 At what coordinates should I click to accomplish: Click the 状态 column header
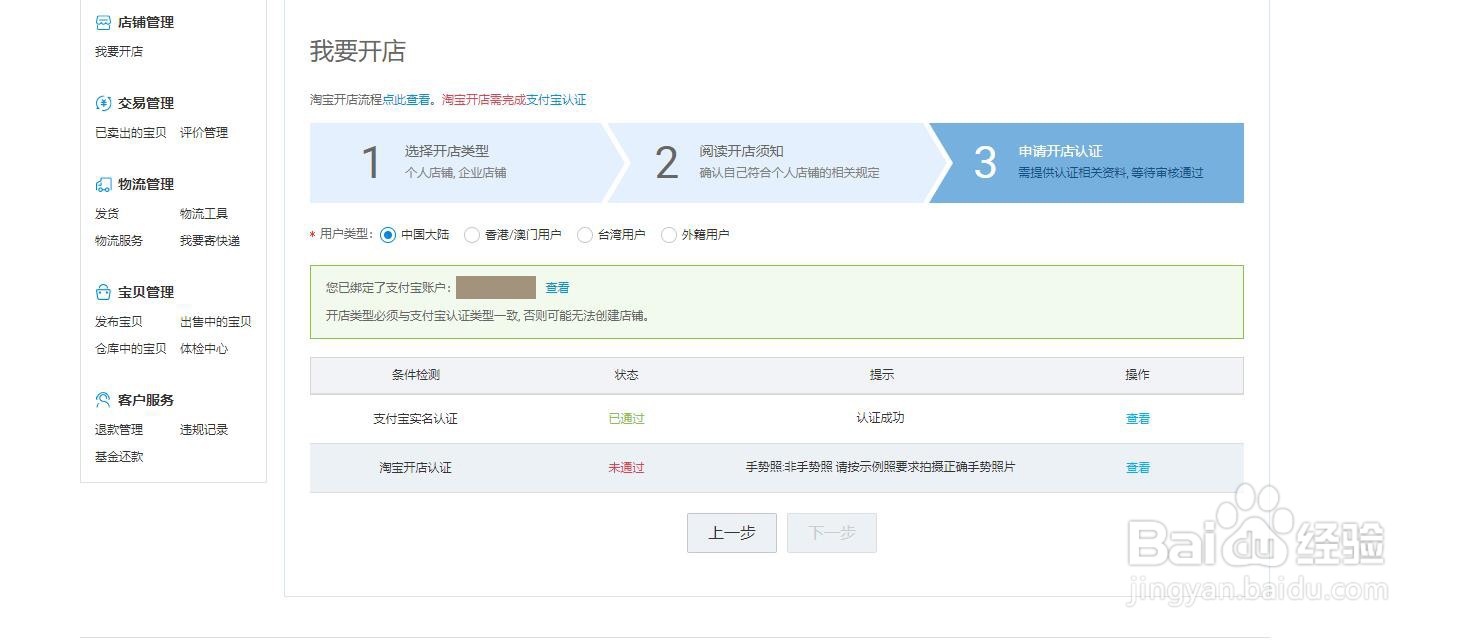[x=626, y=375]
